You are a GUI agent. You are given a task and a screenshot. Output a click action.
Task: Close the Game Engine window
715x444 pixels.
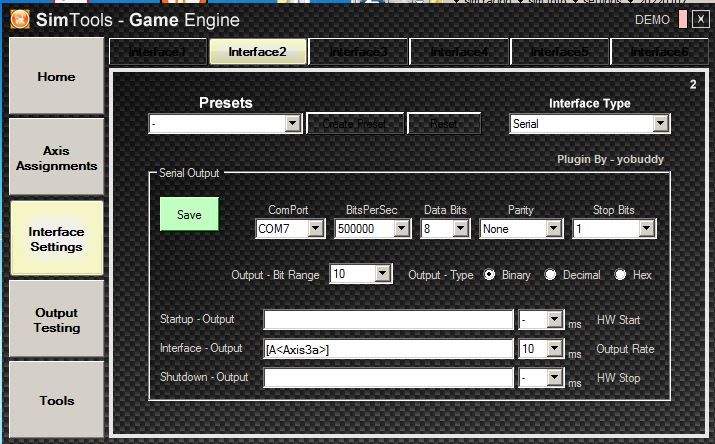click(700, 20)
